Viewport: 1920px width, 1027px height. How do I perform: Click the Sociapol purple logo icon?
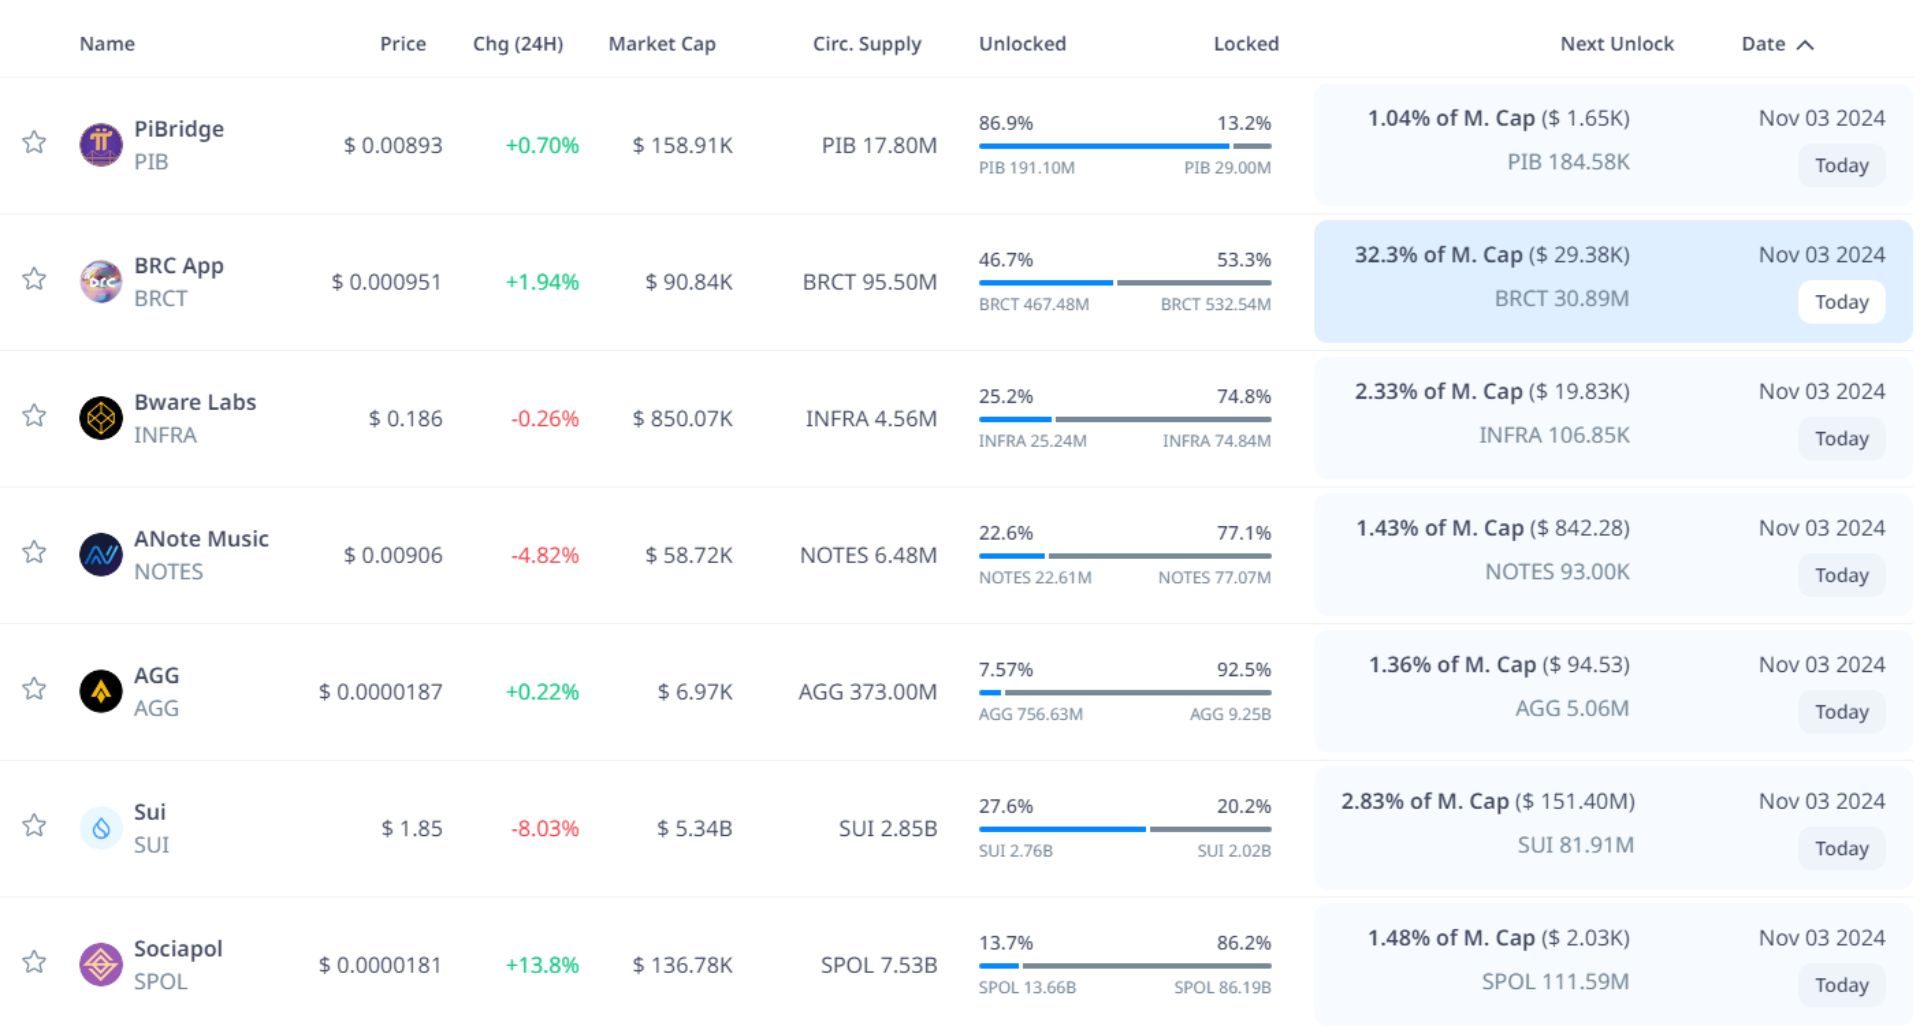(x=101, y=965)
